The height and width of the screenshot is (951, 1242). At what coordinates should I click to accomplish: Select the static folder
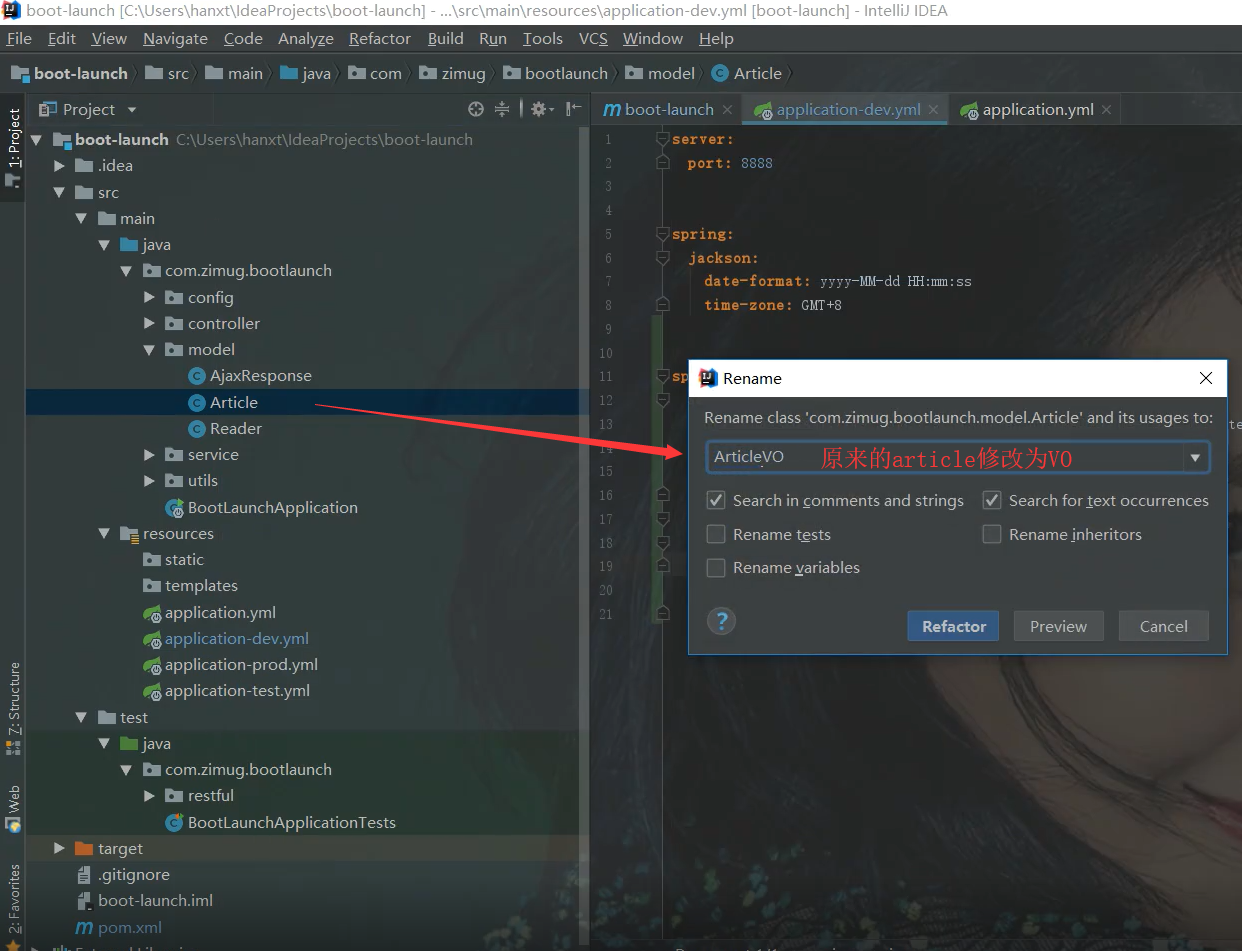point(184,559)
